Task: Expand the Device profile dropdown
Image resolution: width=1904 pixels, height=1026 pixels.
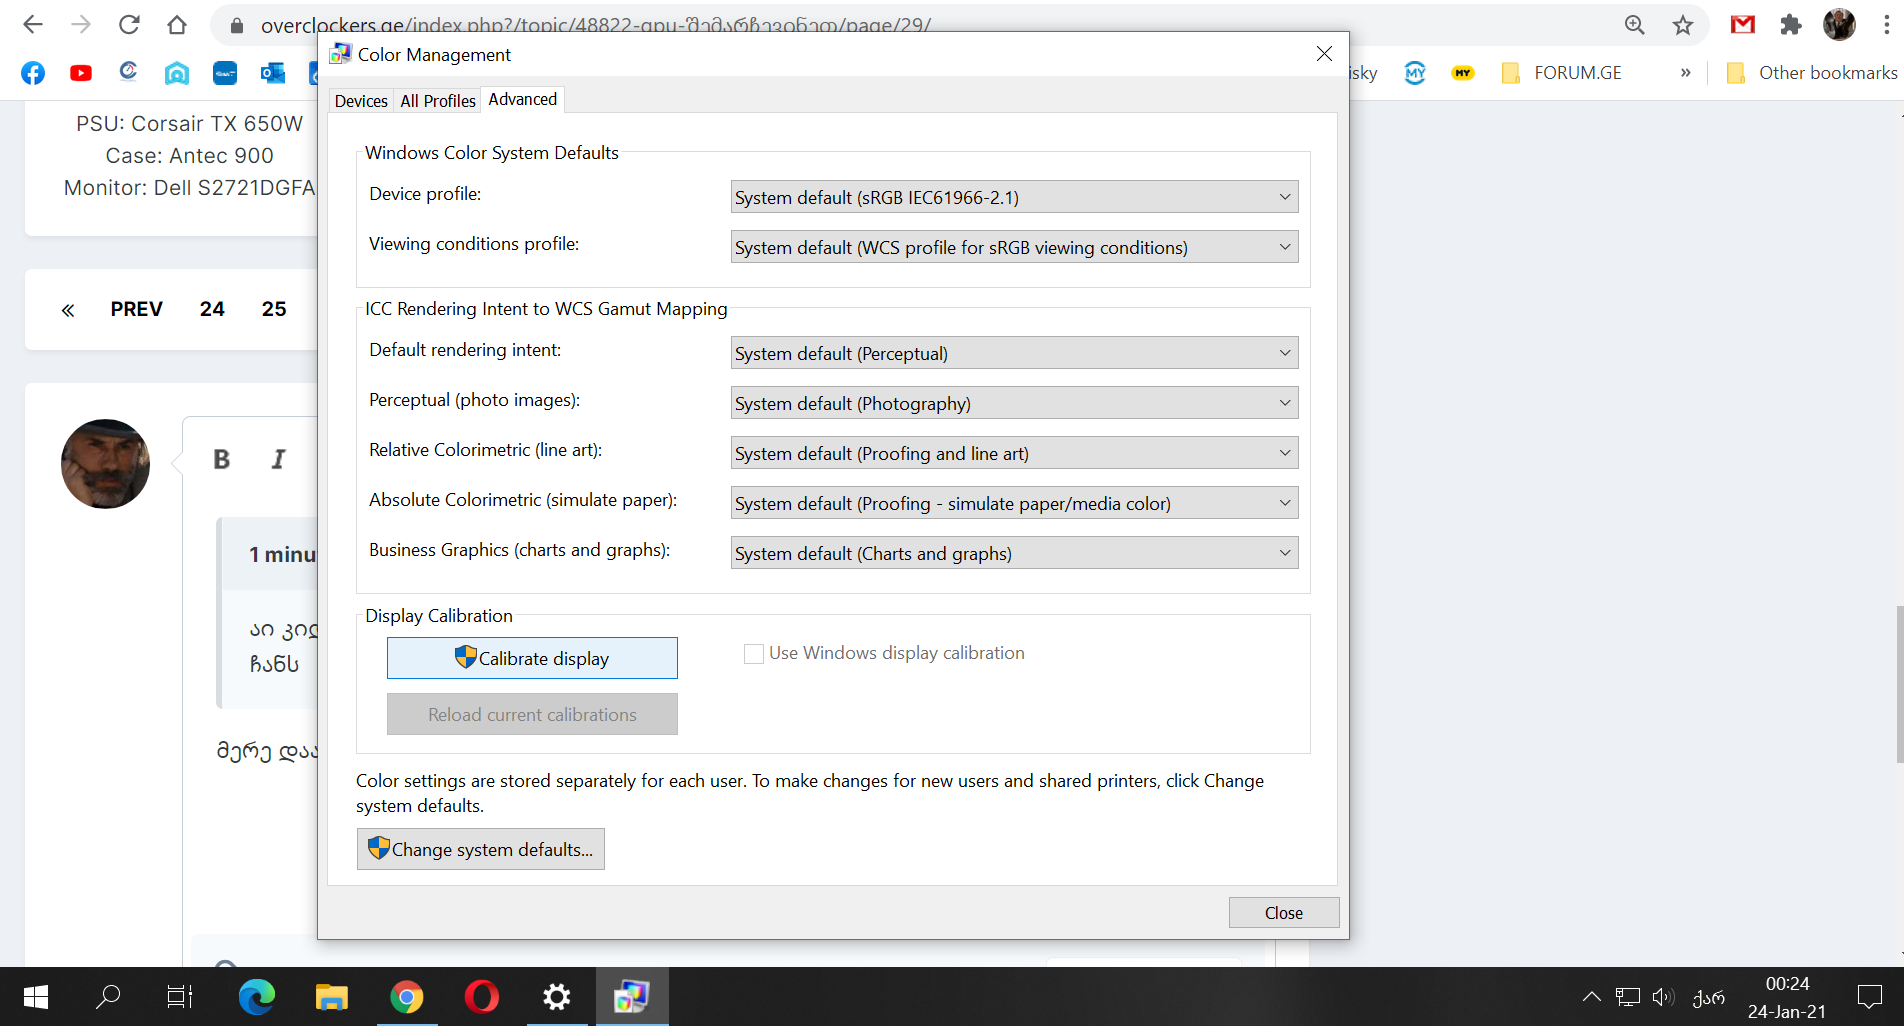Action: pyautogui.click(x=1014, y=197)
